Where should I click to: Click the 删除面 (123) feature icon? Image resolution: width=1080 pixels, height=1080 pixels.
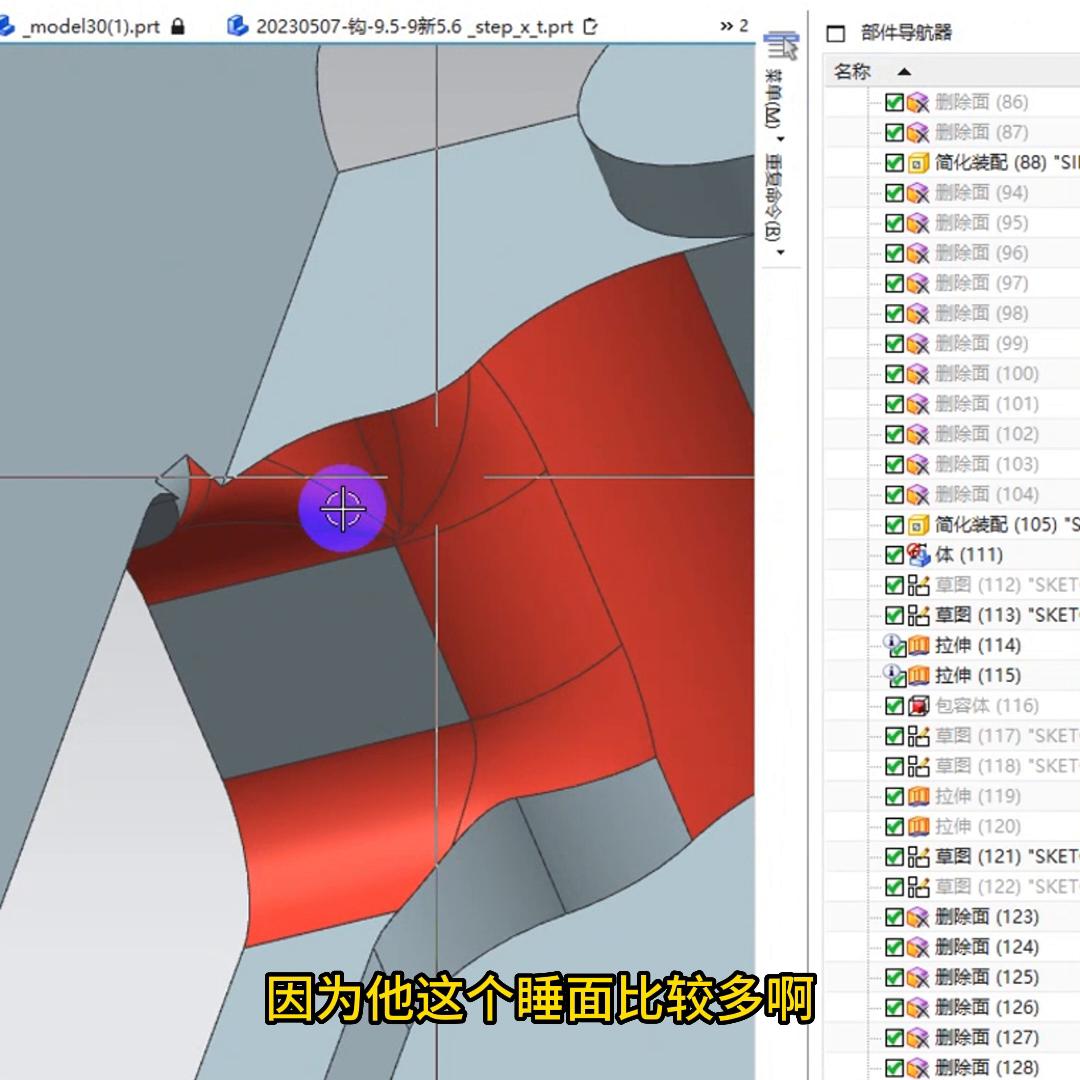(x=918, y=917)
